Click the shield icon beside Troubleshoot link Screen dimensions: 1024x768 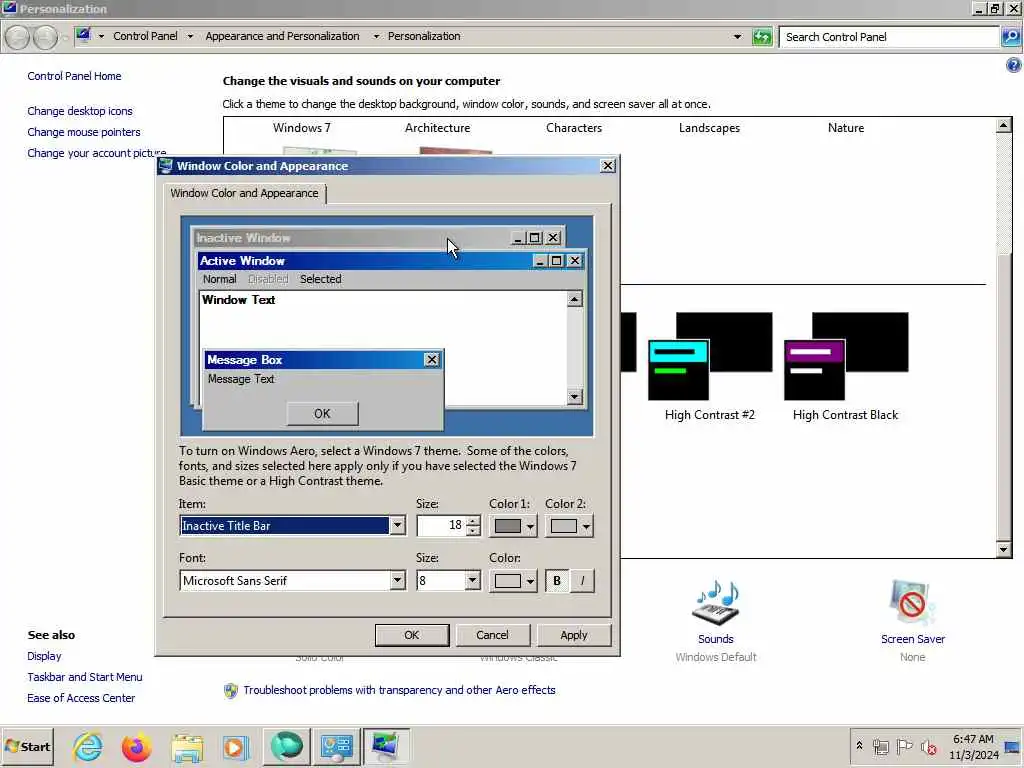coord(231,690)
